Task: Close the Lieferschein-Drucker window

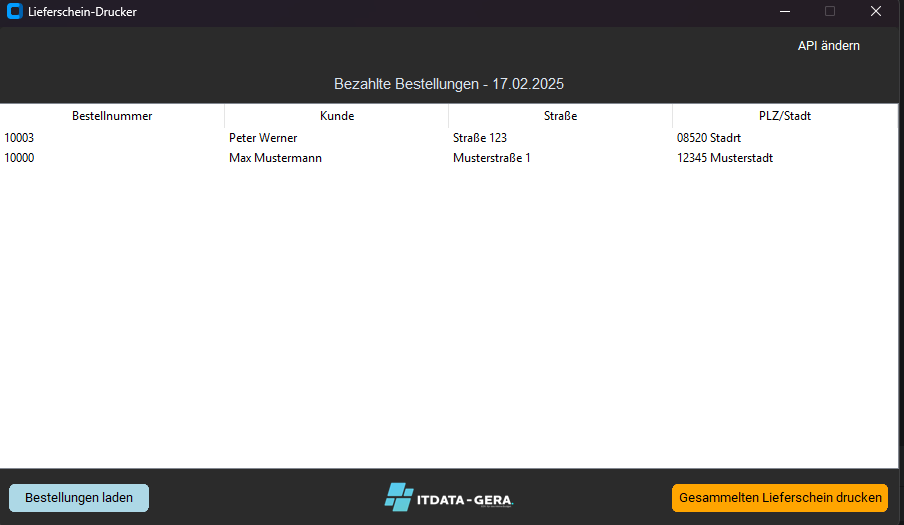Action: [875, 12]
